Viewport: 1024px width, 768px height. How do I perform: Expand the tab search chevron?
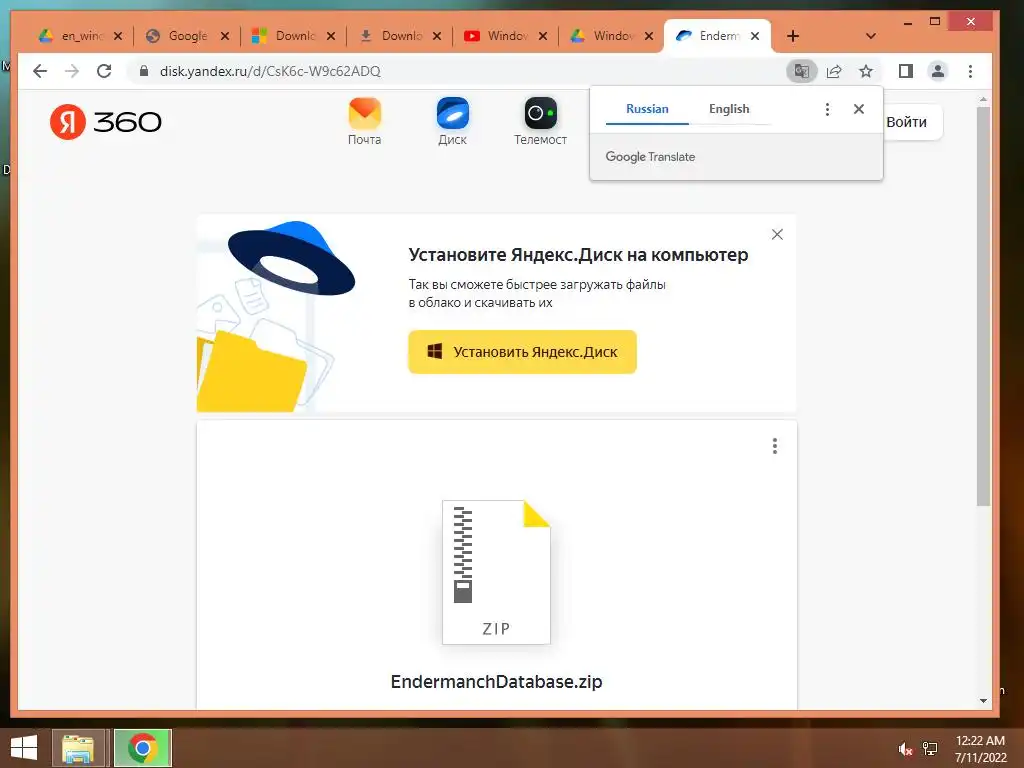[x=871, y=36]
